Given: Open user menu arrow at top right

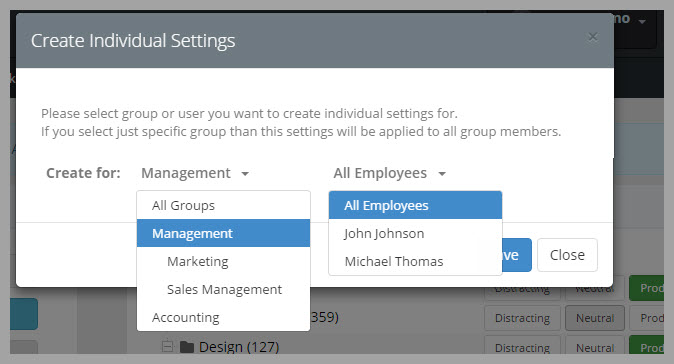Looking at the screenshot, I should [x=642, y=21].
